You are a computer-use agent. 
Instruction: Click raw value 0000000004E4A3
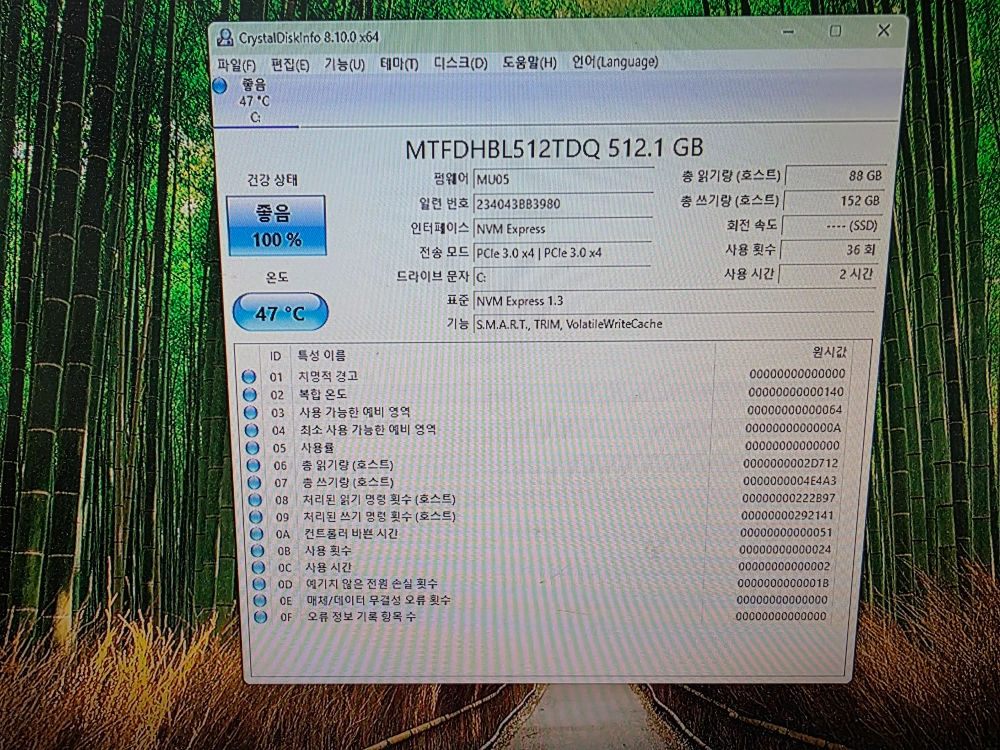[x=790, y=481]
